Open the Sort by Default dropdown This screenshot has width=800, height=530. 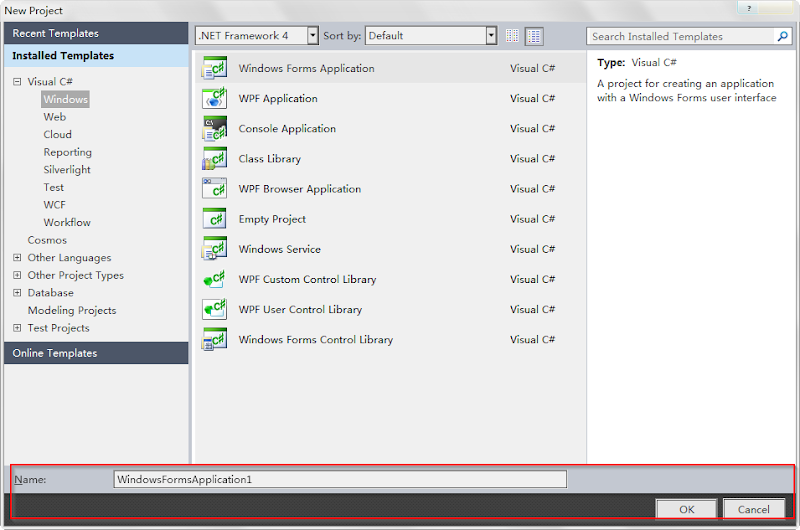tap(491, 36)
